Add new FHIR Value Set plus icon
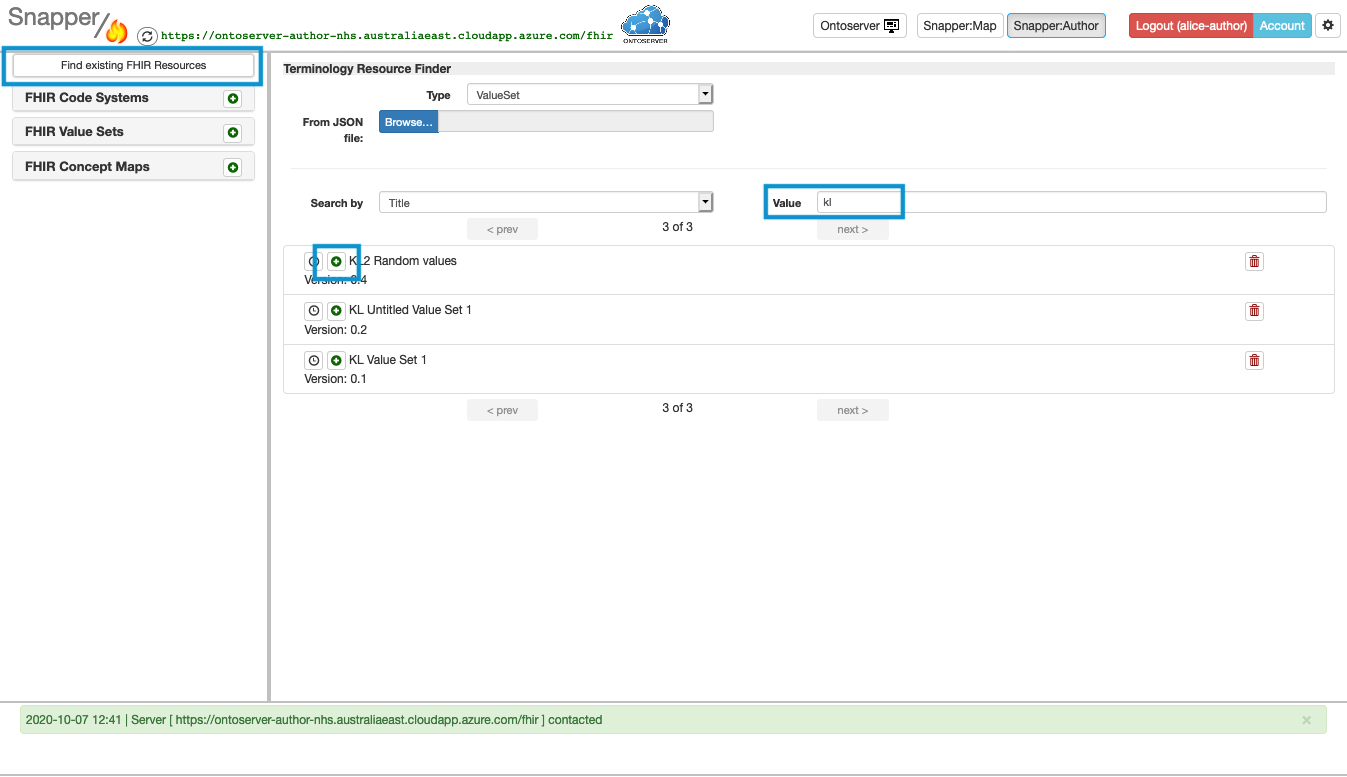This screenshot has height=777, width=1347. pos(233,133)
